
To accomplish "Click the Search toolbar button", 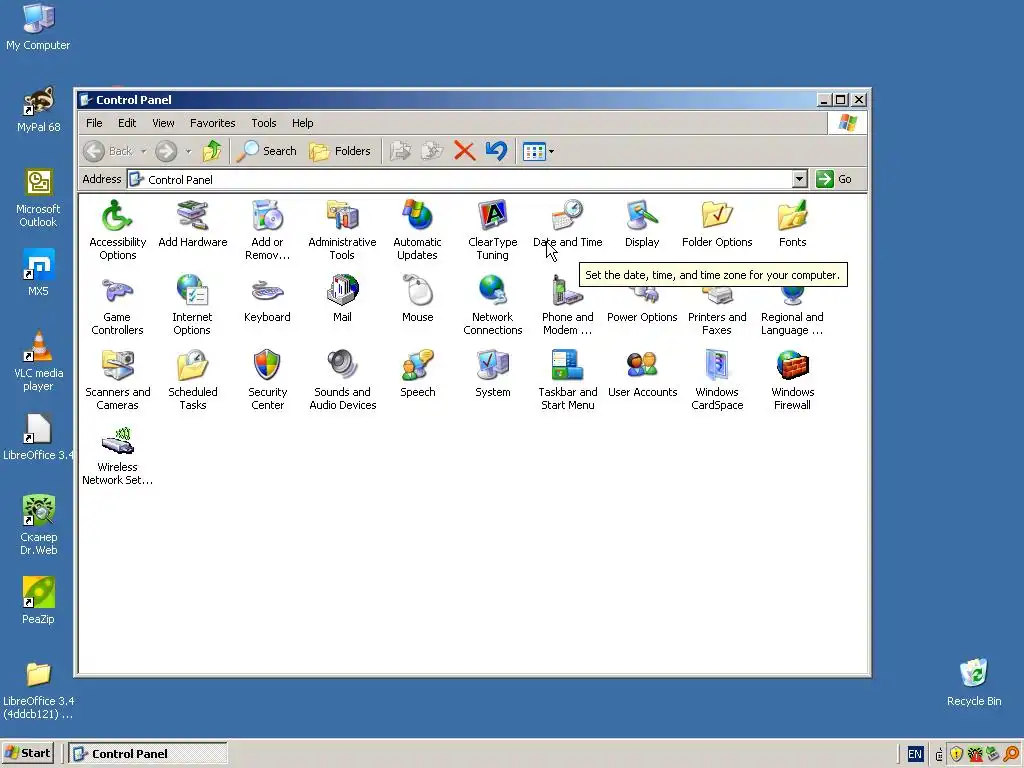I will coord(266,151).
